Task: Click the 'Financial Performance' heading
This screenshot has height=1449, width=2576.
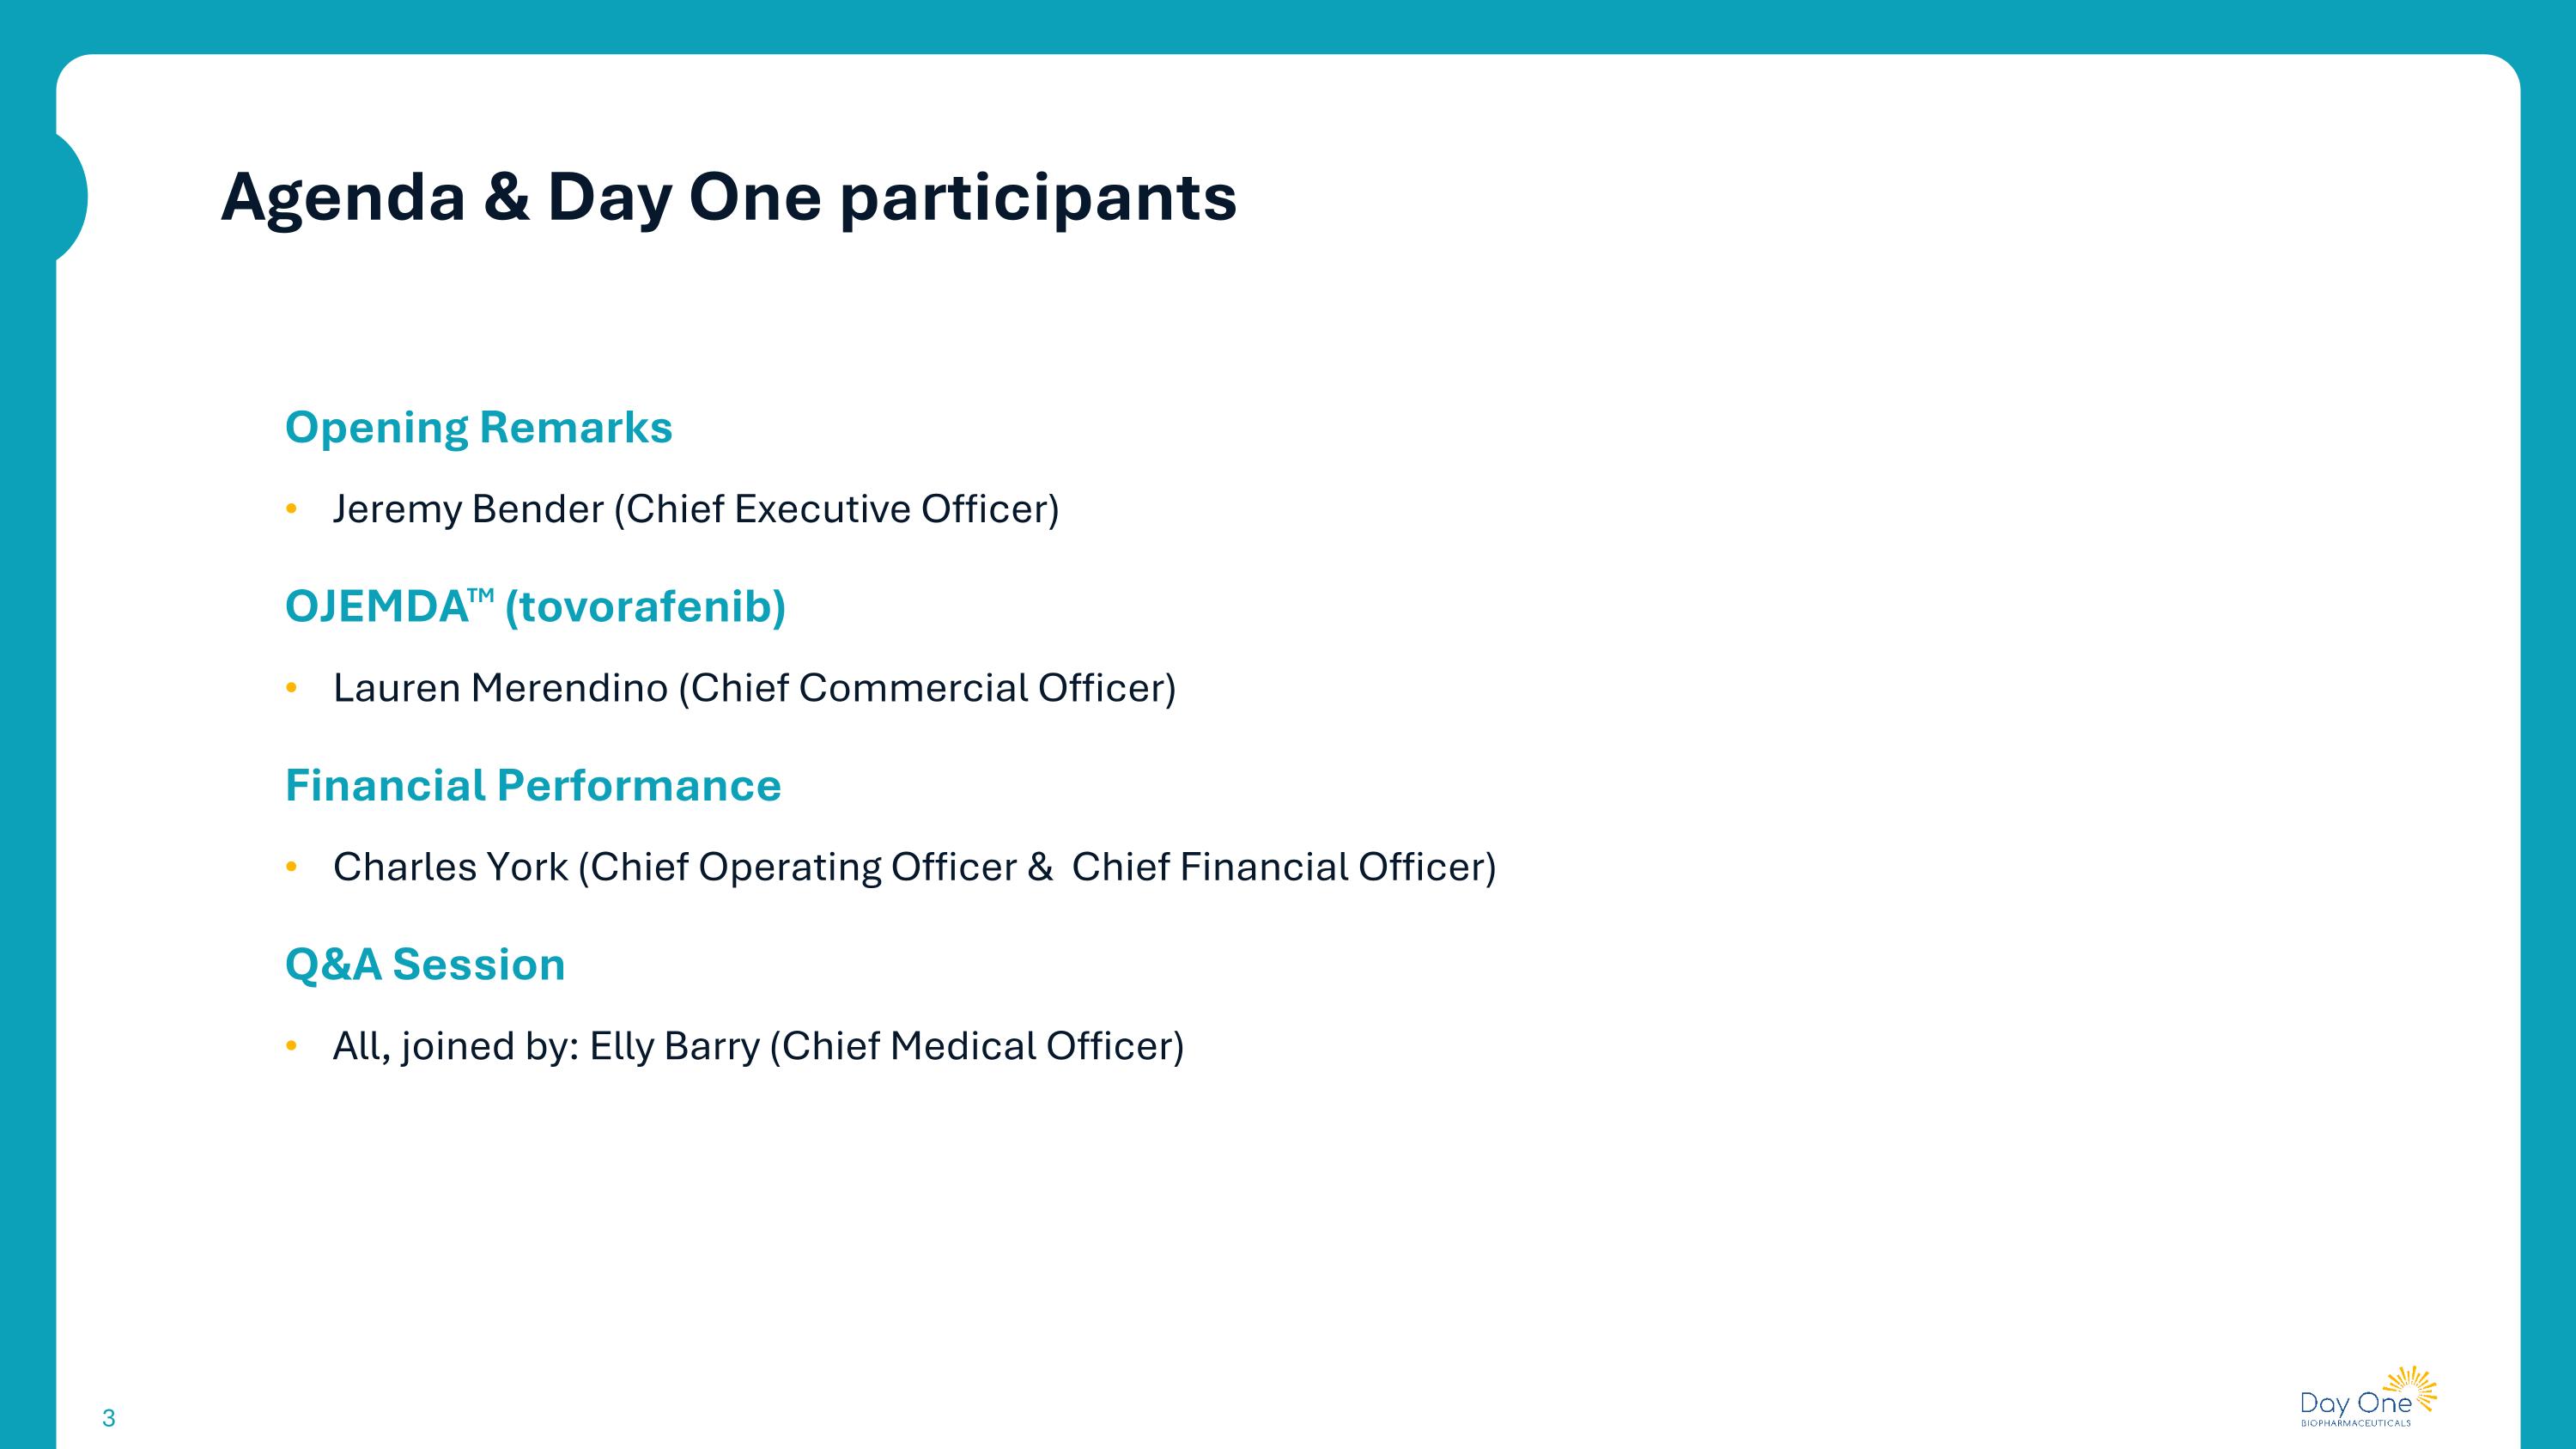Action: (x=533, y=786)
